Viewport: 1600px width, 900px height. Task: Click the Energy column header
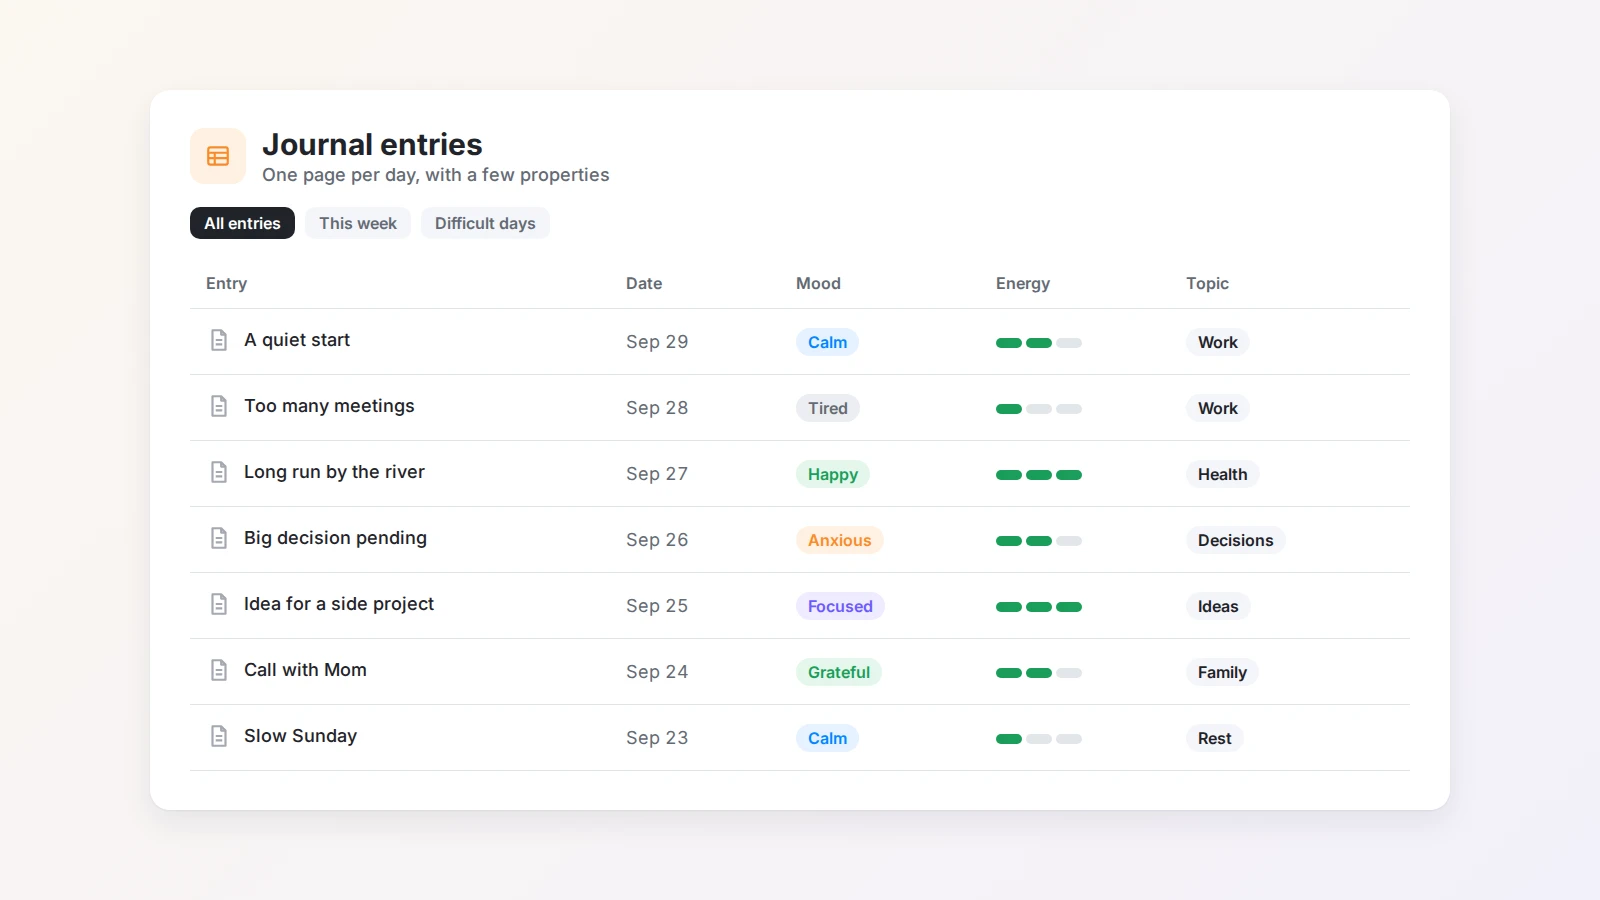(x=1023, y=283)
